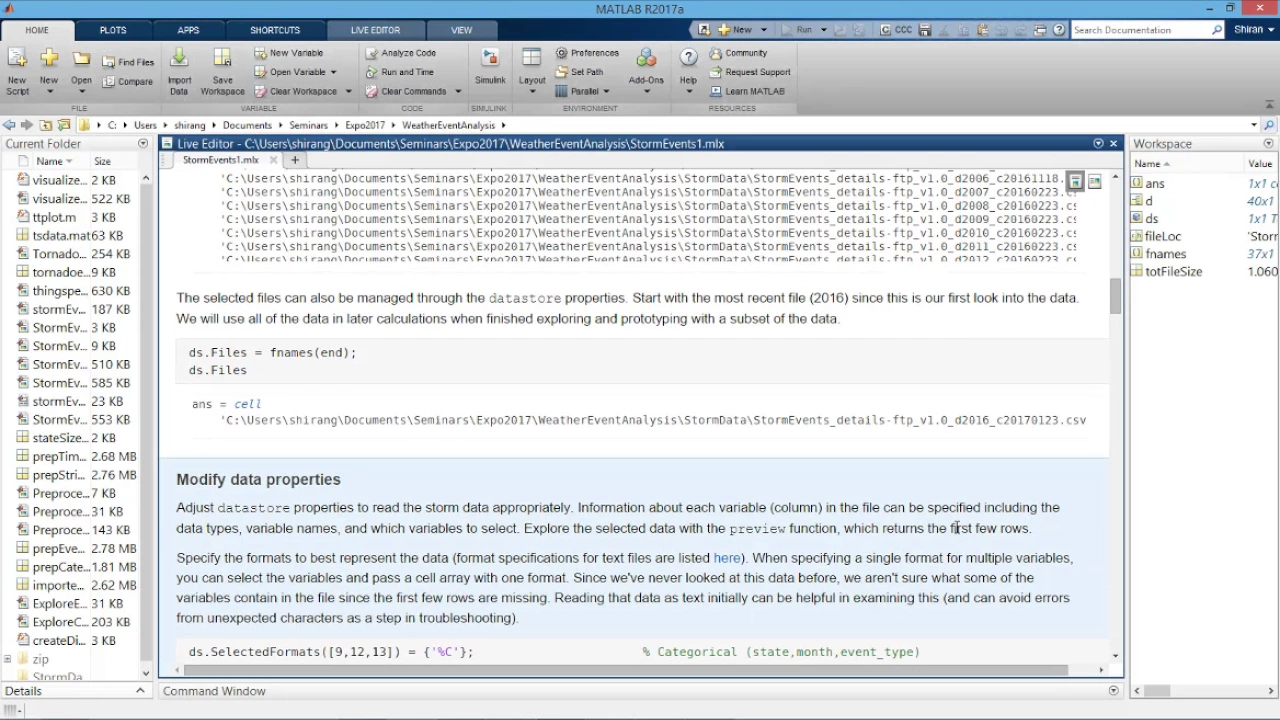Open the Current Folder panel actions menu
1280x720 pixels.
coord(142,144)
